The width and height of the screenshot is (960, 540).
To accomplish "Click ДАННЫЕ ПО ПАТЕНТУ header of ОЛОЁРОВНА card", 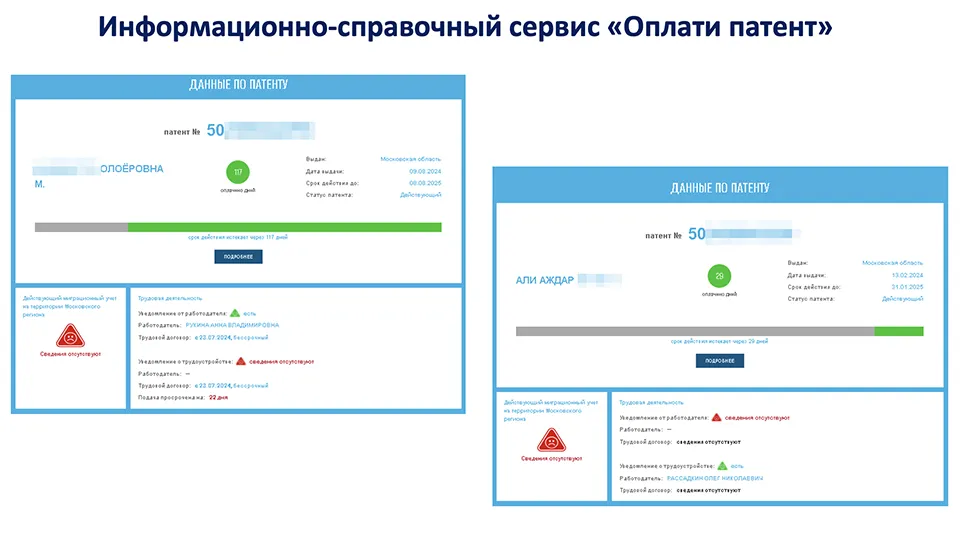I will click(238, 84).
